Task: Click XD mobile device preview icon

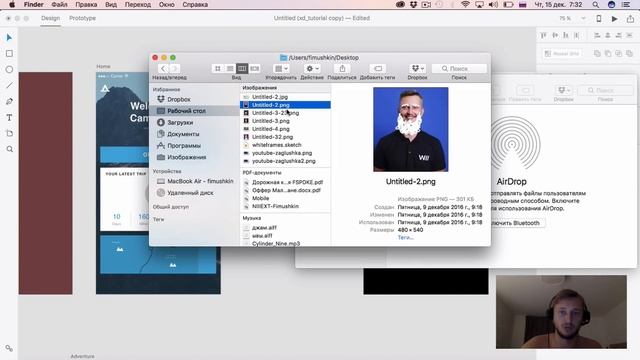Action: (599, 19)
